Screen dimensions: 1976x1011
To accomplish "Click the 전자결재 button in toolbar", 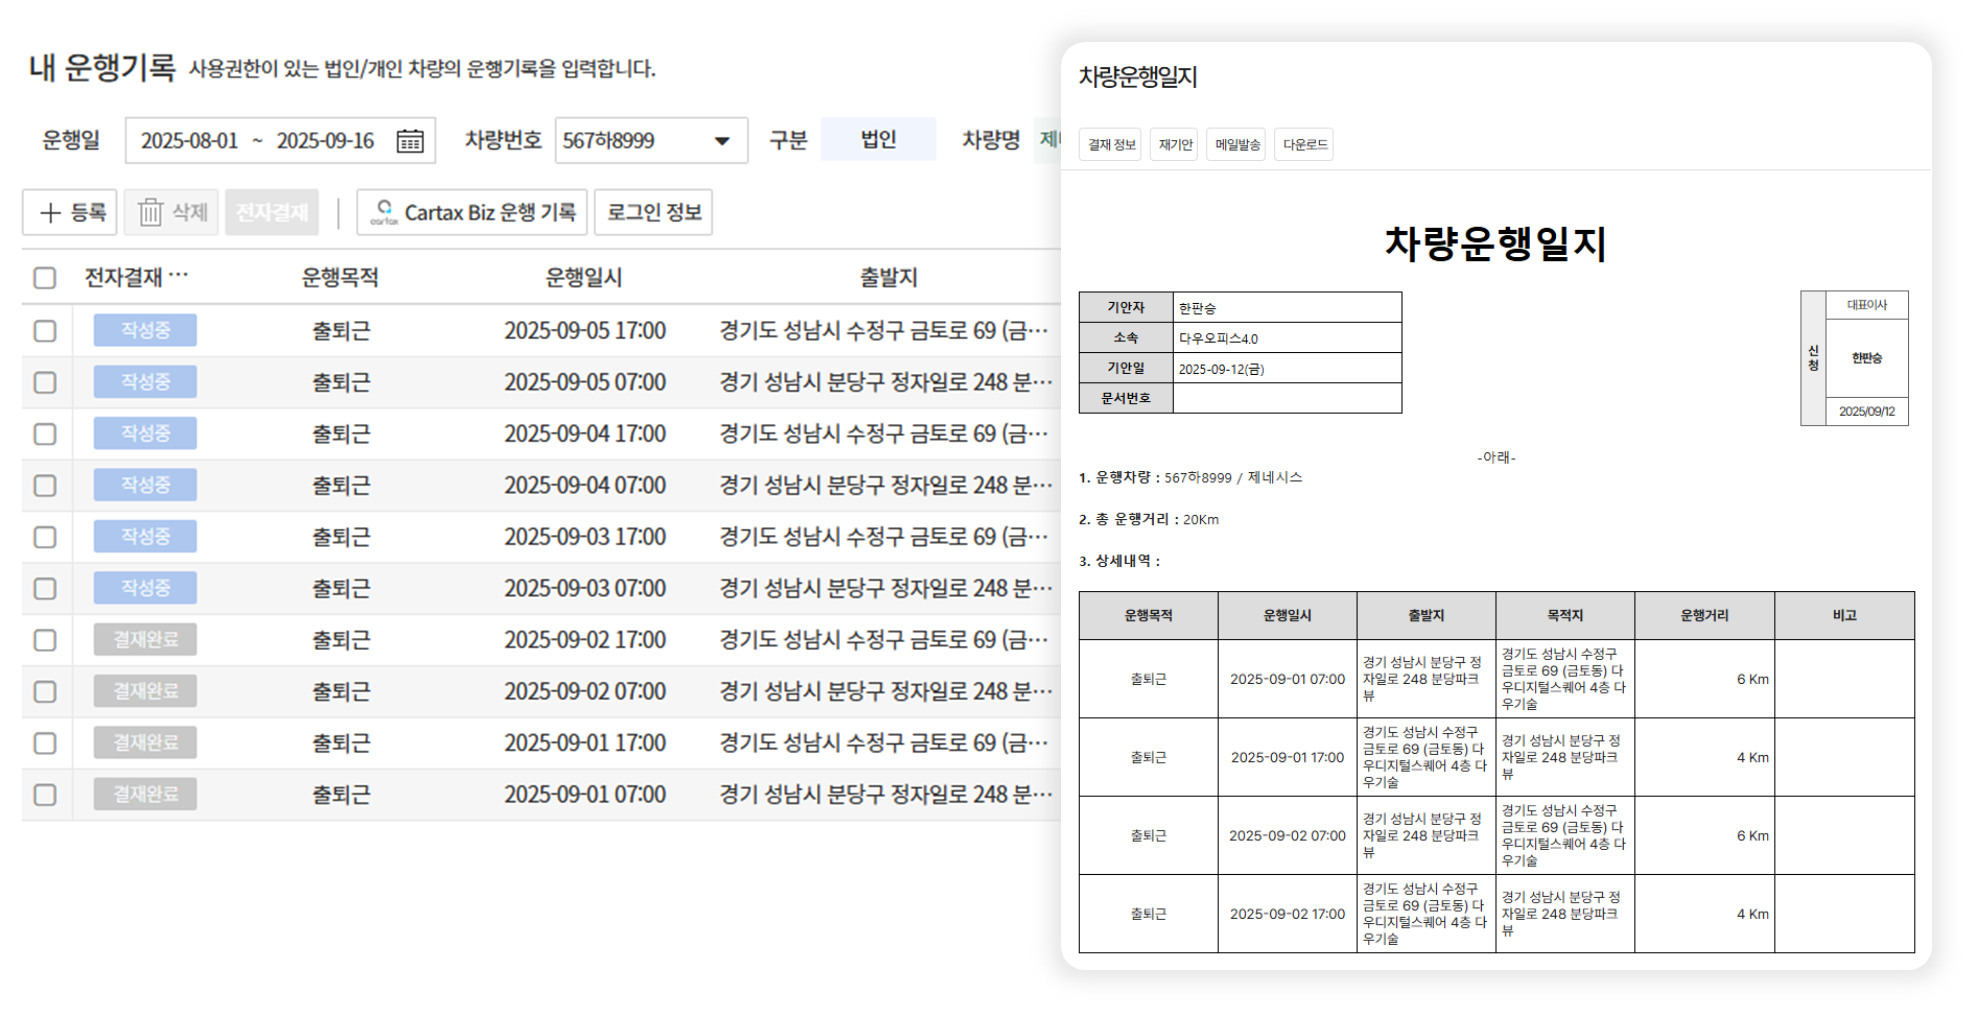I will click(272, 213).
